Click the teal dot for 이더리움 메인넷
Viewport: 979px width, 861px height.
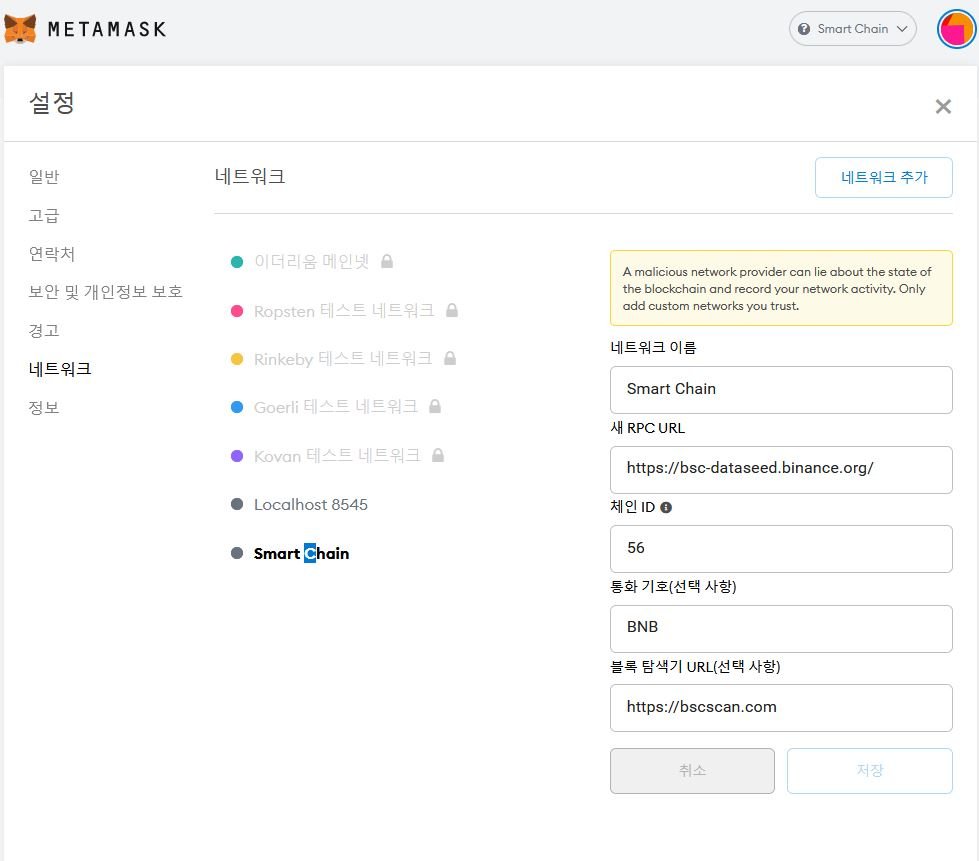(237, 262)
